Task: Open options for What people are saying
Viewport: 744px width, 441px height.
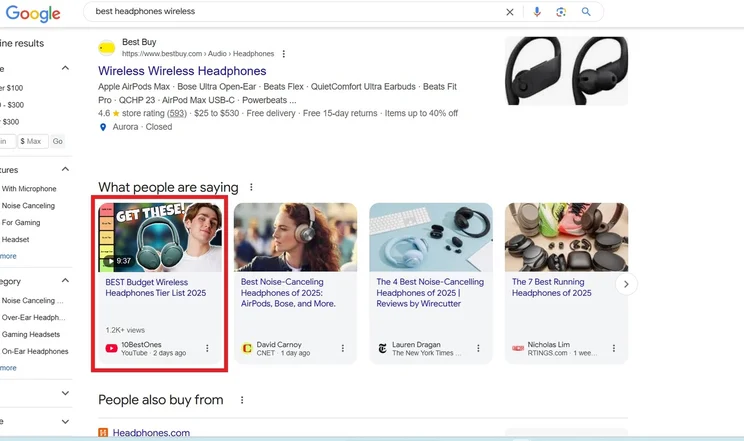Action: (x=251, y=188)
